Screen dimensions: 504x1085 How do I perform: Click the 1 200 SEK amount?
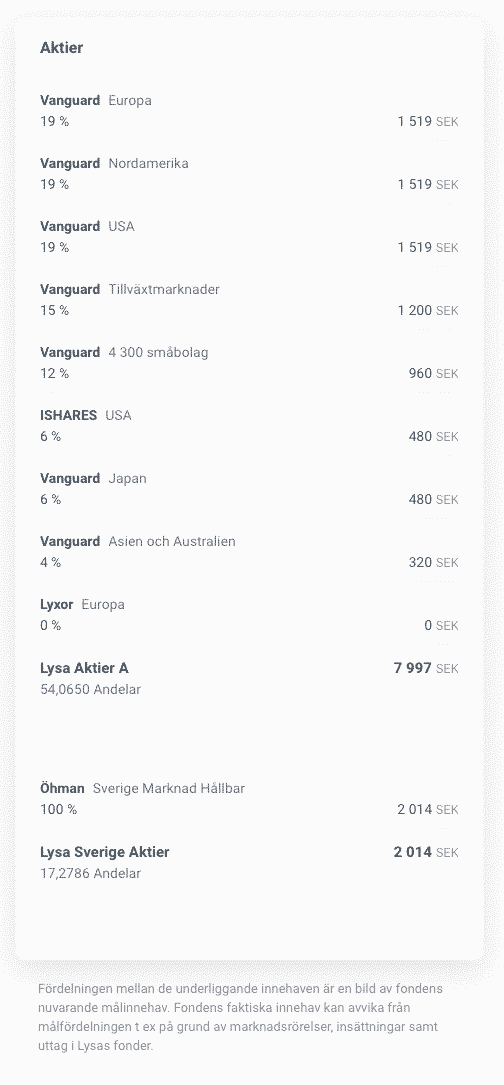point(428,311)
